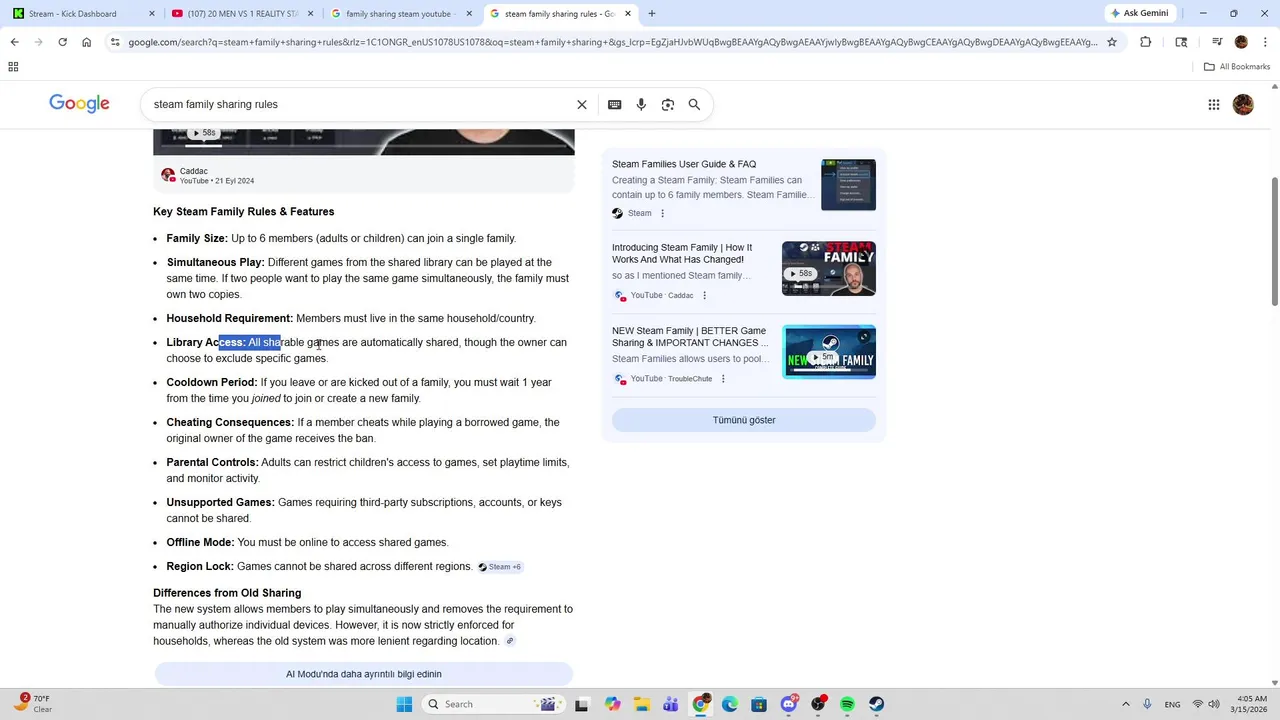Open Discord from the taskbar
Image resolution: width=1280 pixels, height=720 pixels.
[x=789, y=704]
